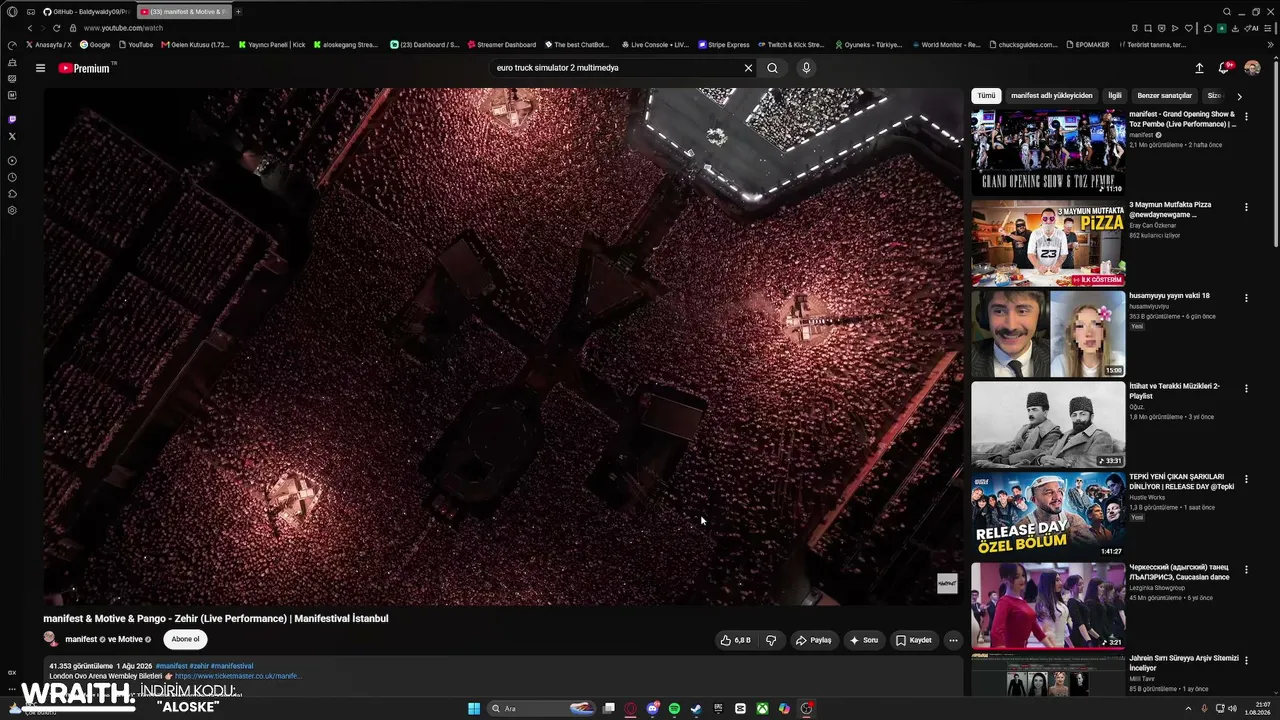Click the #zehir hashtag
This screenshot has width=1280, height=720.
(x=199, y=666)
